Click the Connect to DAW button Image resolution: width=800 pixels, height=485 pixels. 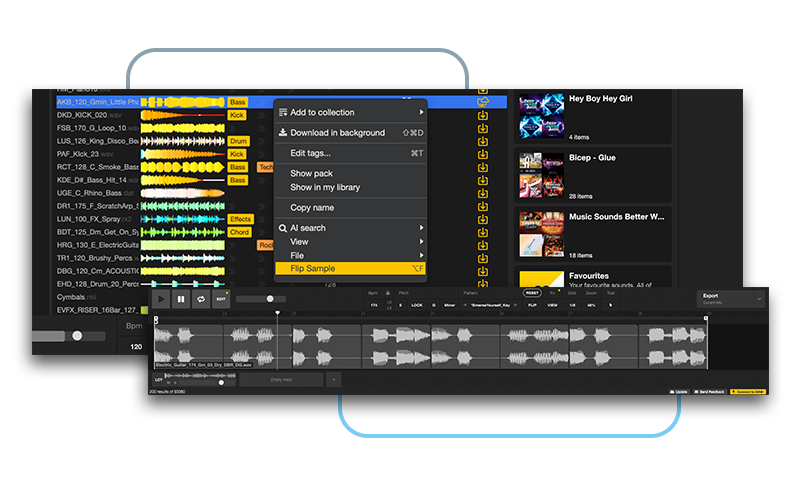pyautogui.click(x=747, y=391)
